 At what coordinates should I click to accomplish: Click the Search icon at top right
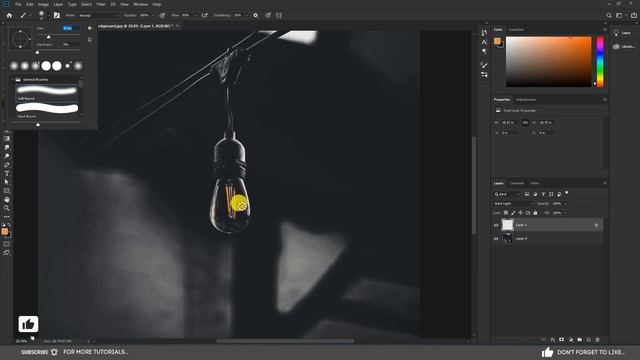[609, 16]
